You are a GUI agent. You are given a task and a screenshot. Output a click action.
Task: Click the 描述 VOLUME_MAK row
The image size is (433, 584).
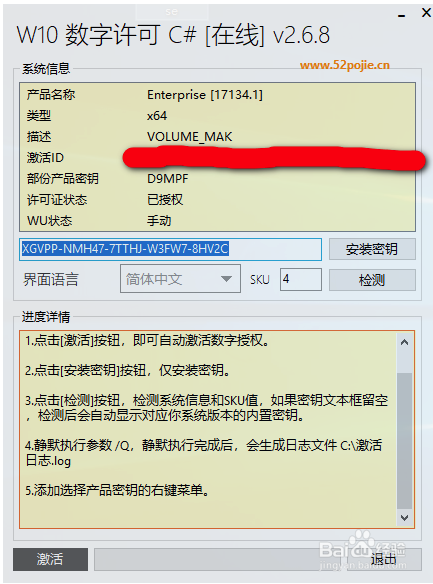pyautogui.click(x=217, y=137)
